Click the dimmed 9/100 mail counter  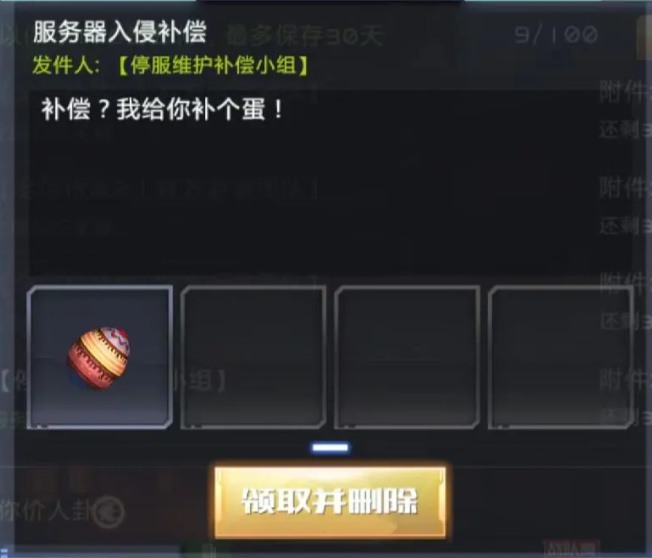[x=556, y=35]
